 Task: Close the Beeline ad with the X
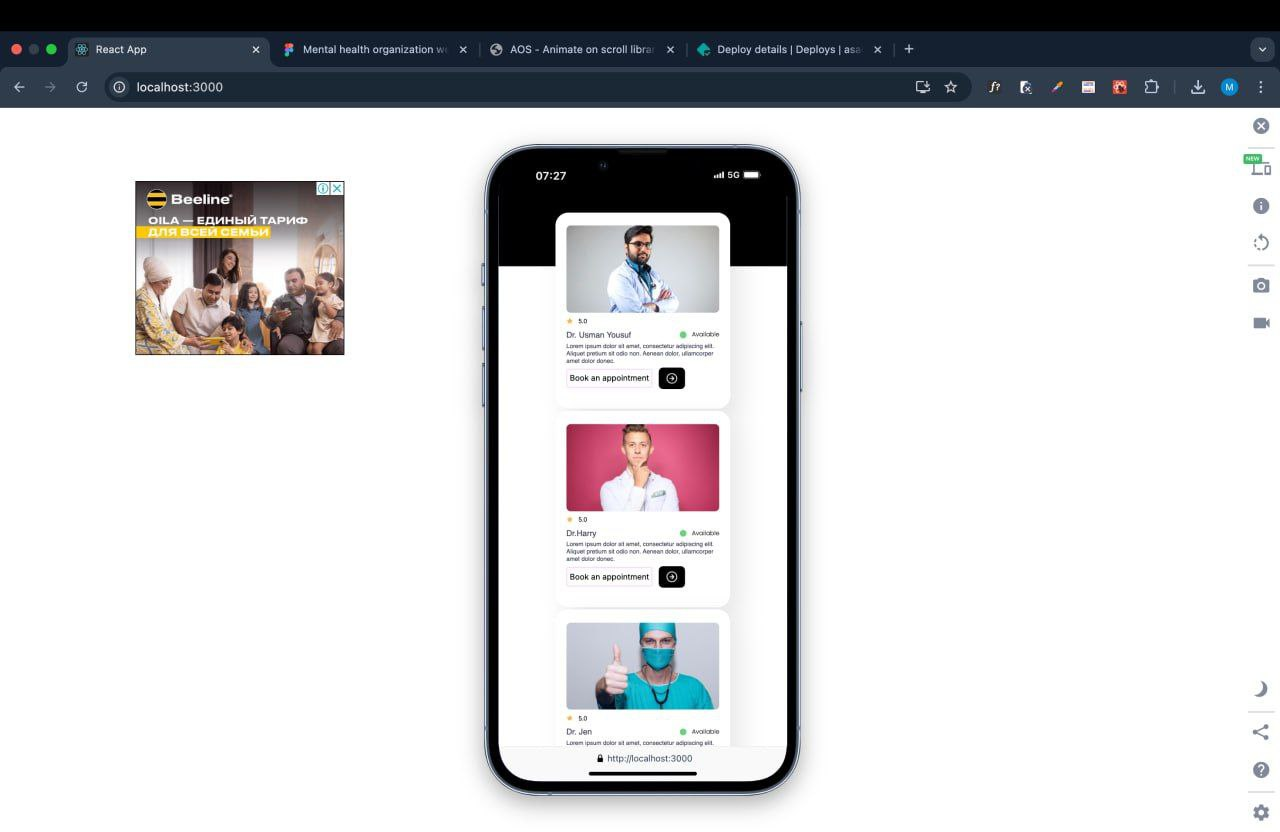337,188
